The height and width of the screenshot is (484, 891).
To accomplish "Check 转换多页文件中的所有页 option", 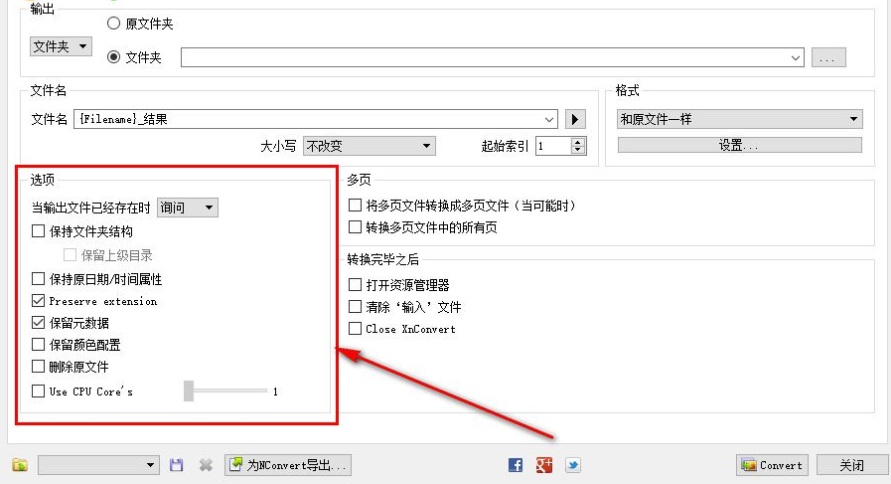I will (x=355, y=227).
